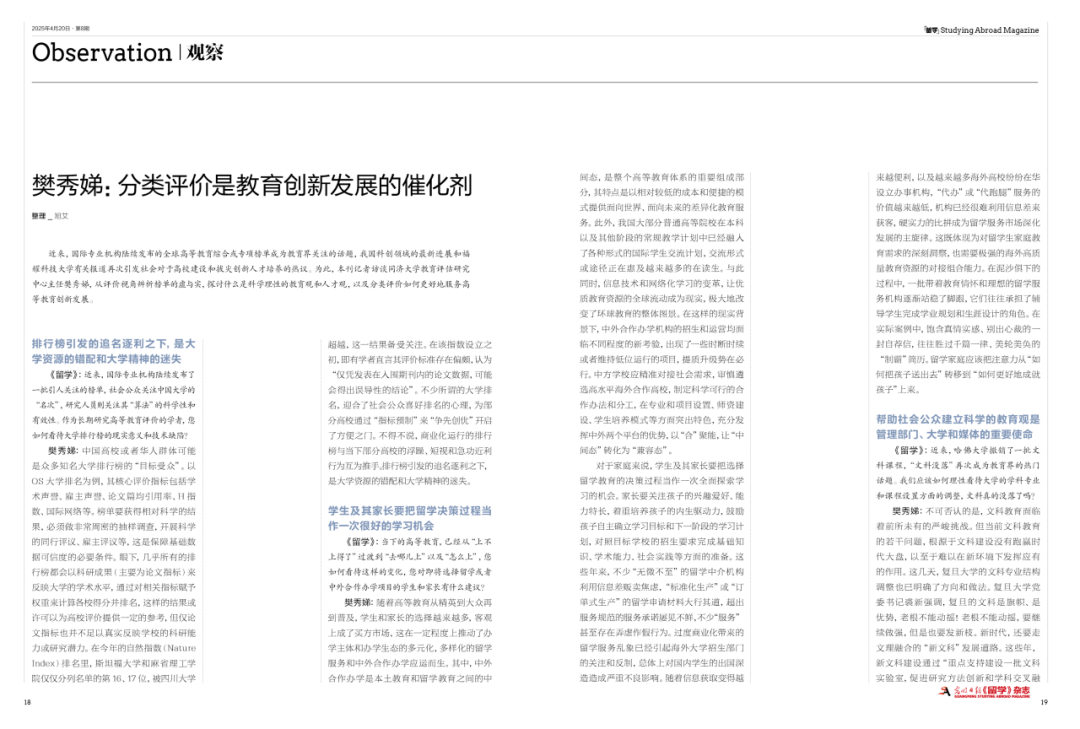
Task: Click the article title "樊秀娣：分类评价是教育创新发展的催化剂"
Action: point(252,185)
